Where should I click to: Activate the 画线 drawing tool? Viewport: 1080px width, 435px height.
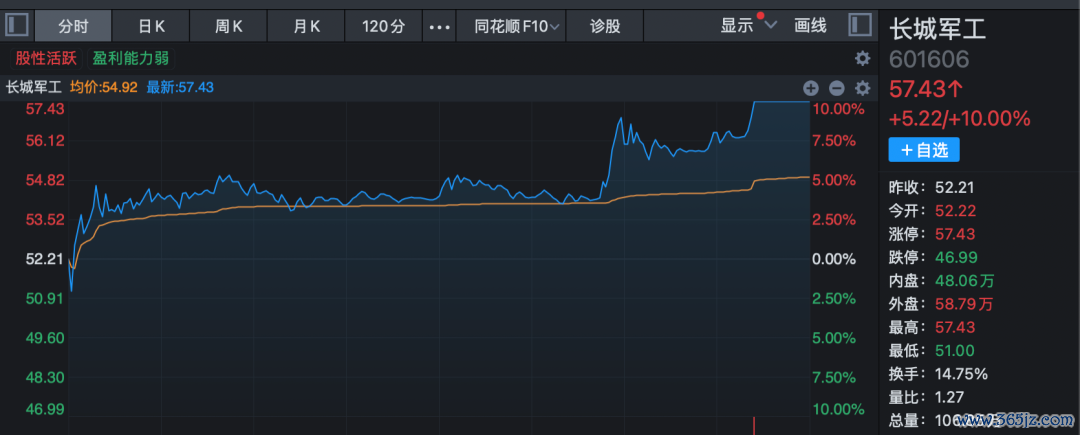[x=810, y=26]
